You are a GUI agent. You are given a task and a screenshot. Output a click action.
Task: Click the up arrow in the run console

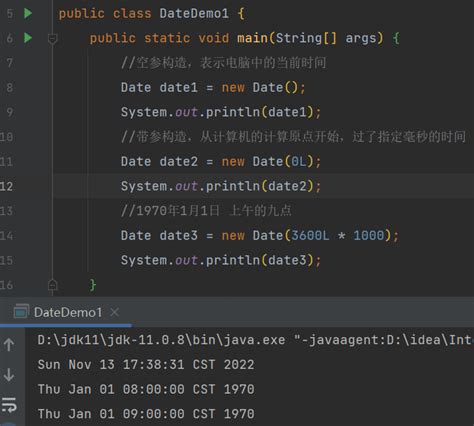click(9, 345)
